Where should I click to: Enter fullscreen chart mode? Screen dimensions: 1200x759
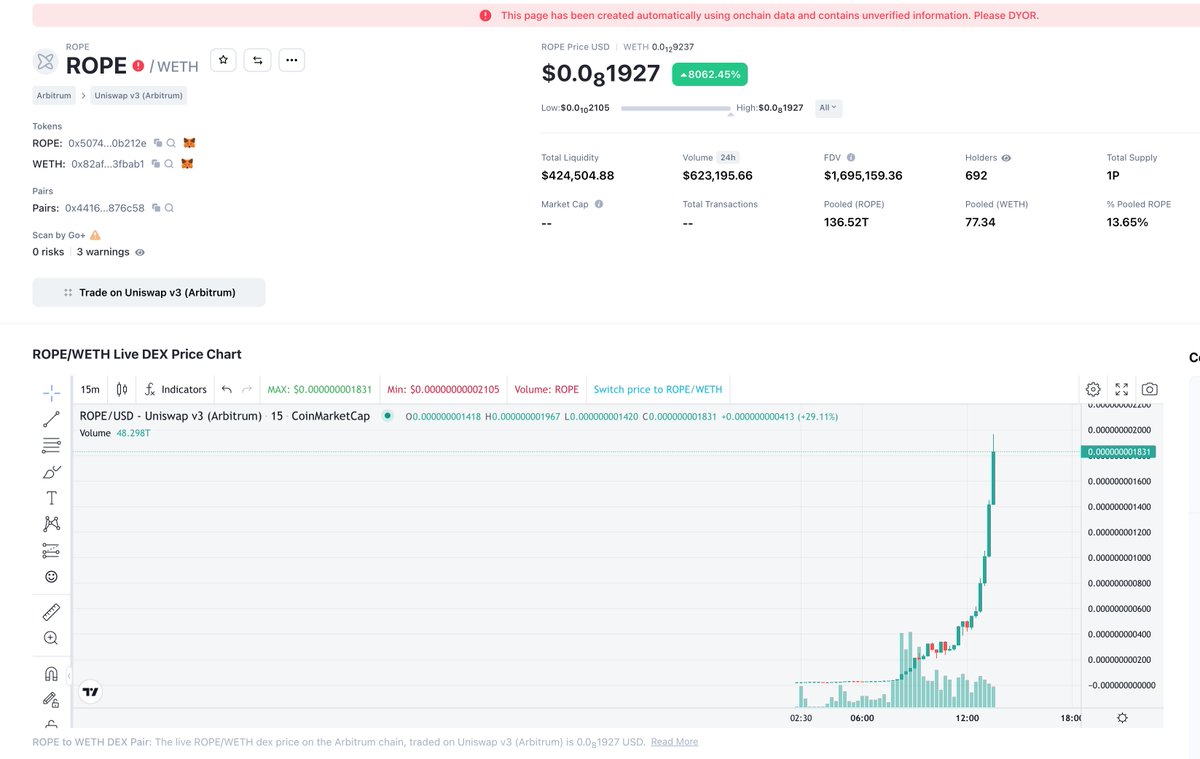[1122, 389]
